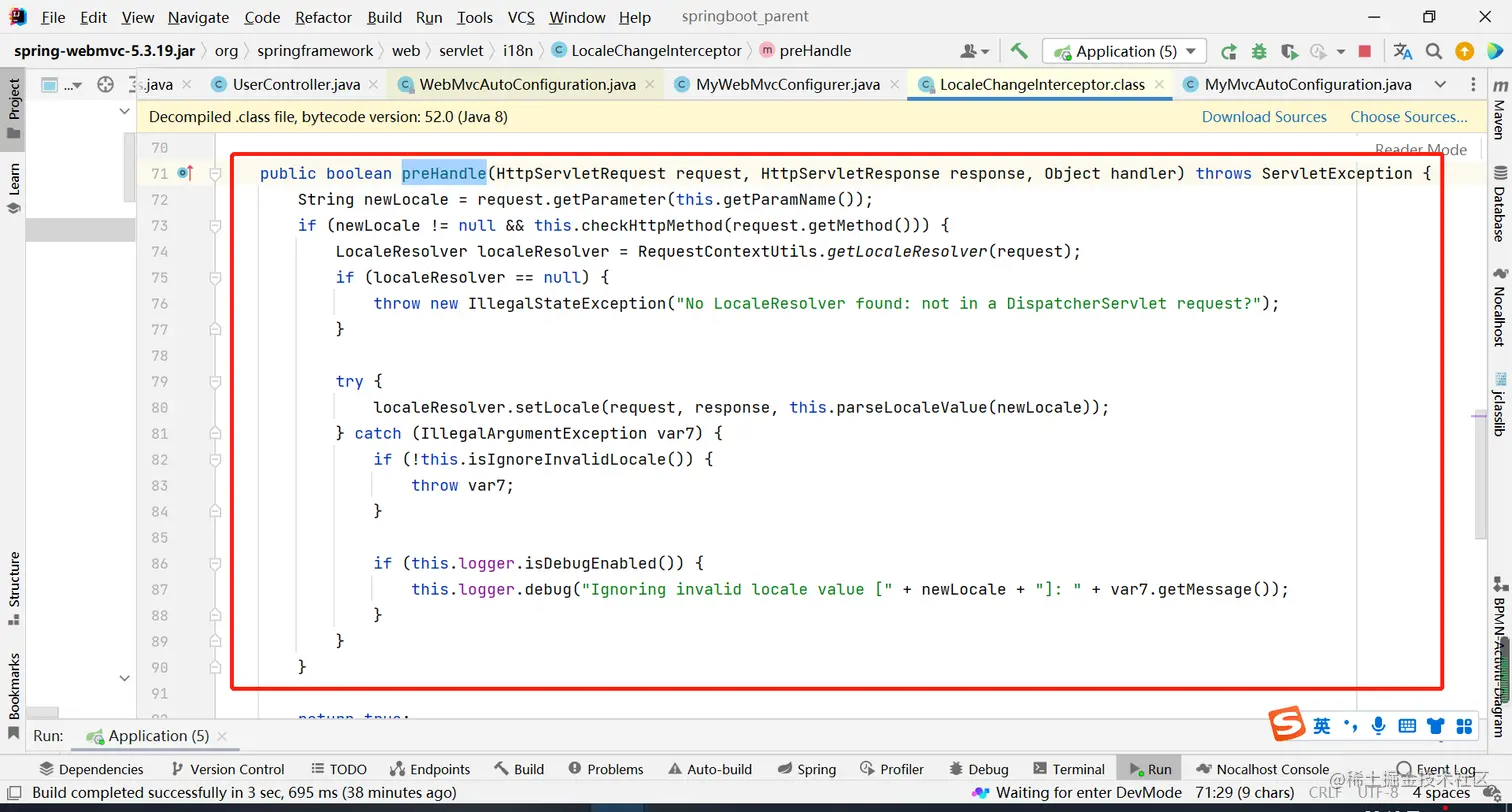1512x812 pixels.
Task: Collapse the preHandle method fold at line 71
Action: (x=215, y=173)
